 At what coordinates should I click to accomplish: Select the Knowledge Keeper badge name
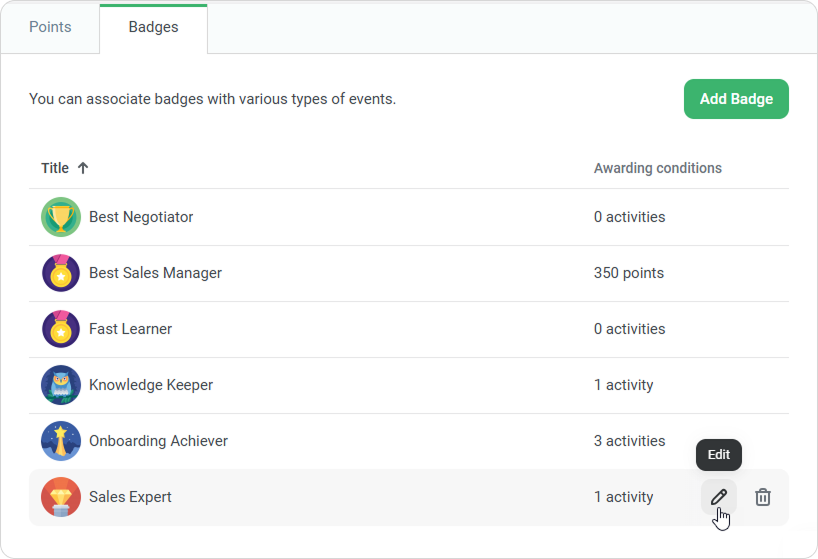click(x=151, y=385)
